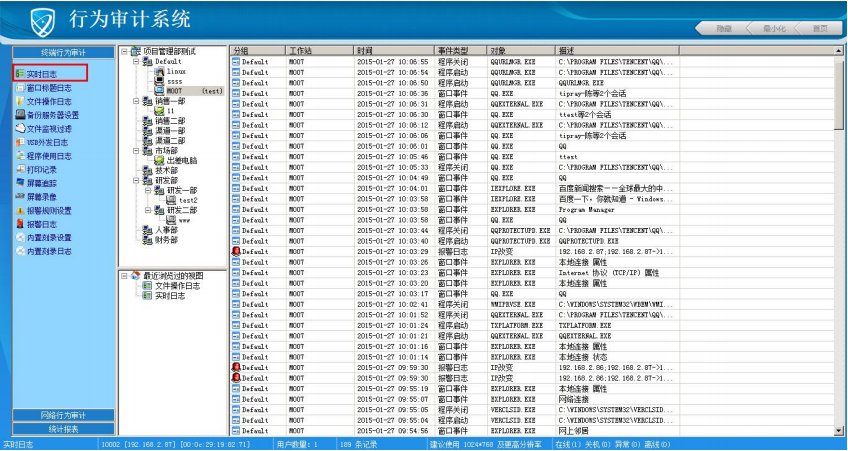
Task: Open the 实时日志 real-time log icon in sidebar
Action: pyautogui.click(x=20, y=74)
